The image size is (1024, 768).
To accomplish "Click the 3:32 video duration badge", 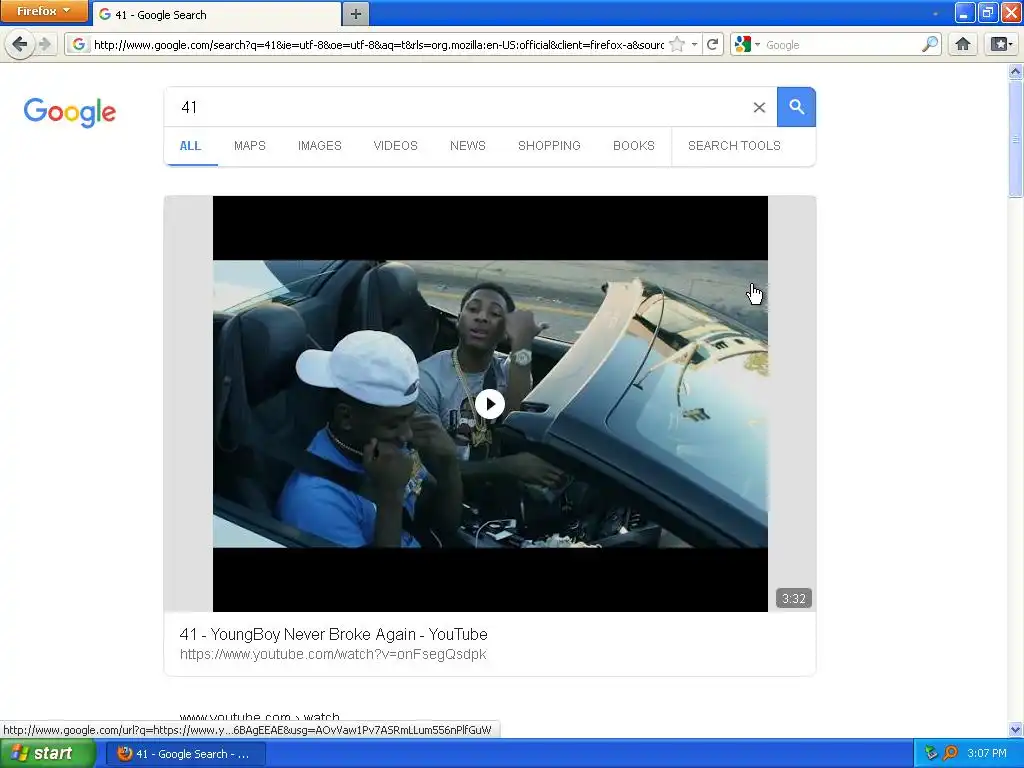I will click(x=793, y=599).
